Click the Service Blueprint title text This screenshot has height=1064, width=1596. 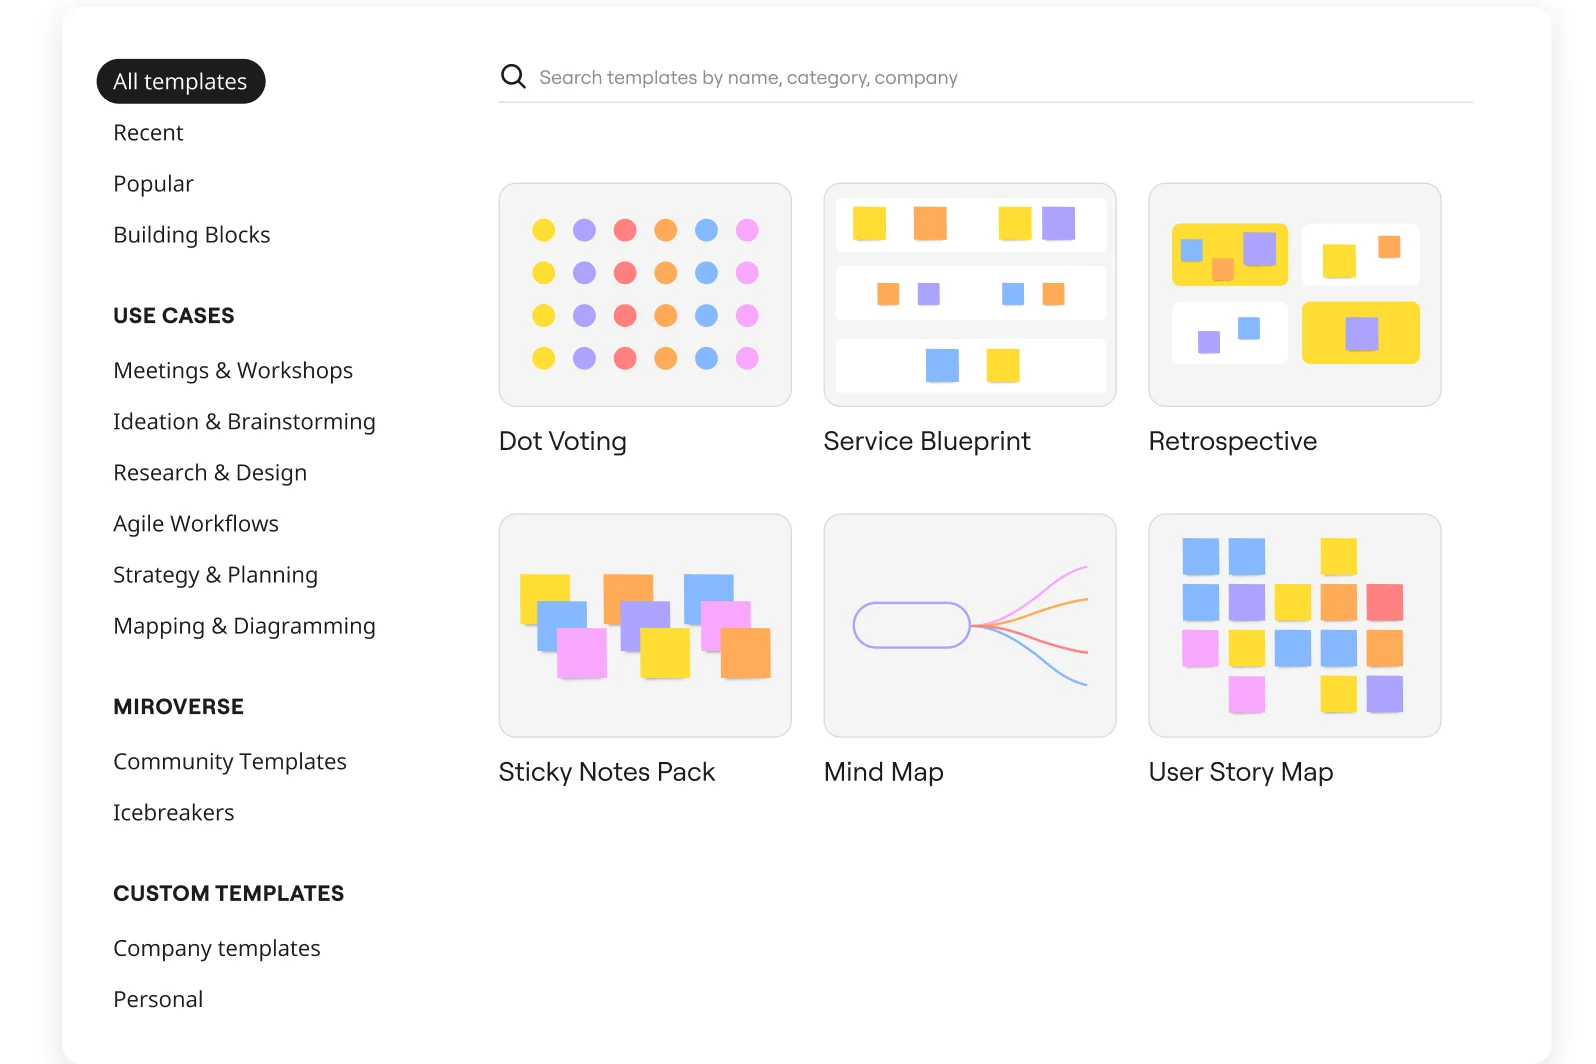(927, 442)
